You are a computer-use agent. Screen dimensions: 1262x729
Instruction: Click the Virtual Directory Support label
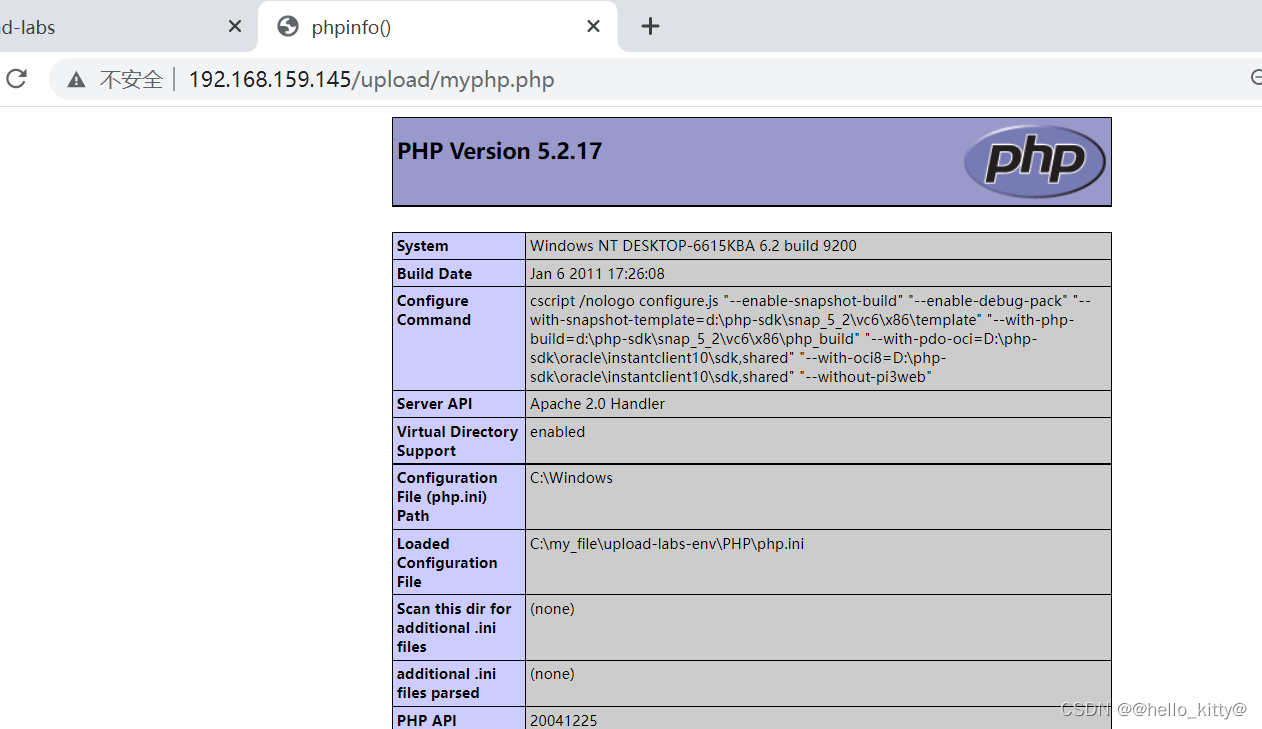[457, 441]
